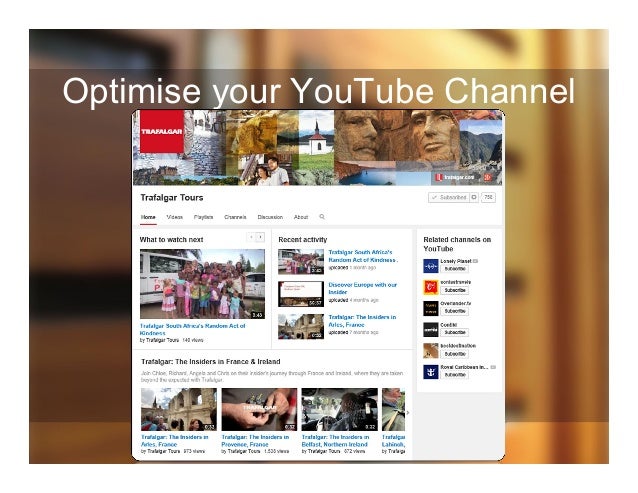Subscribe to Overlander.tv channel
Viewport: 638px width, 493px height.
pyautogui.click(x=454, y=312)
